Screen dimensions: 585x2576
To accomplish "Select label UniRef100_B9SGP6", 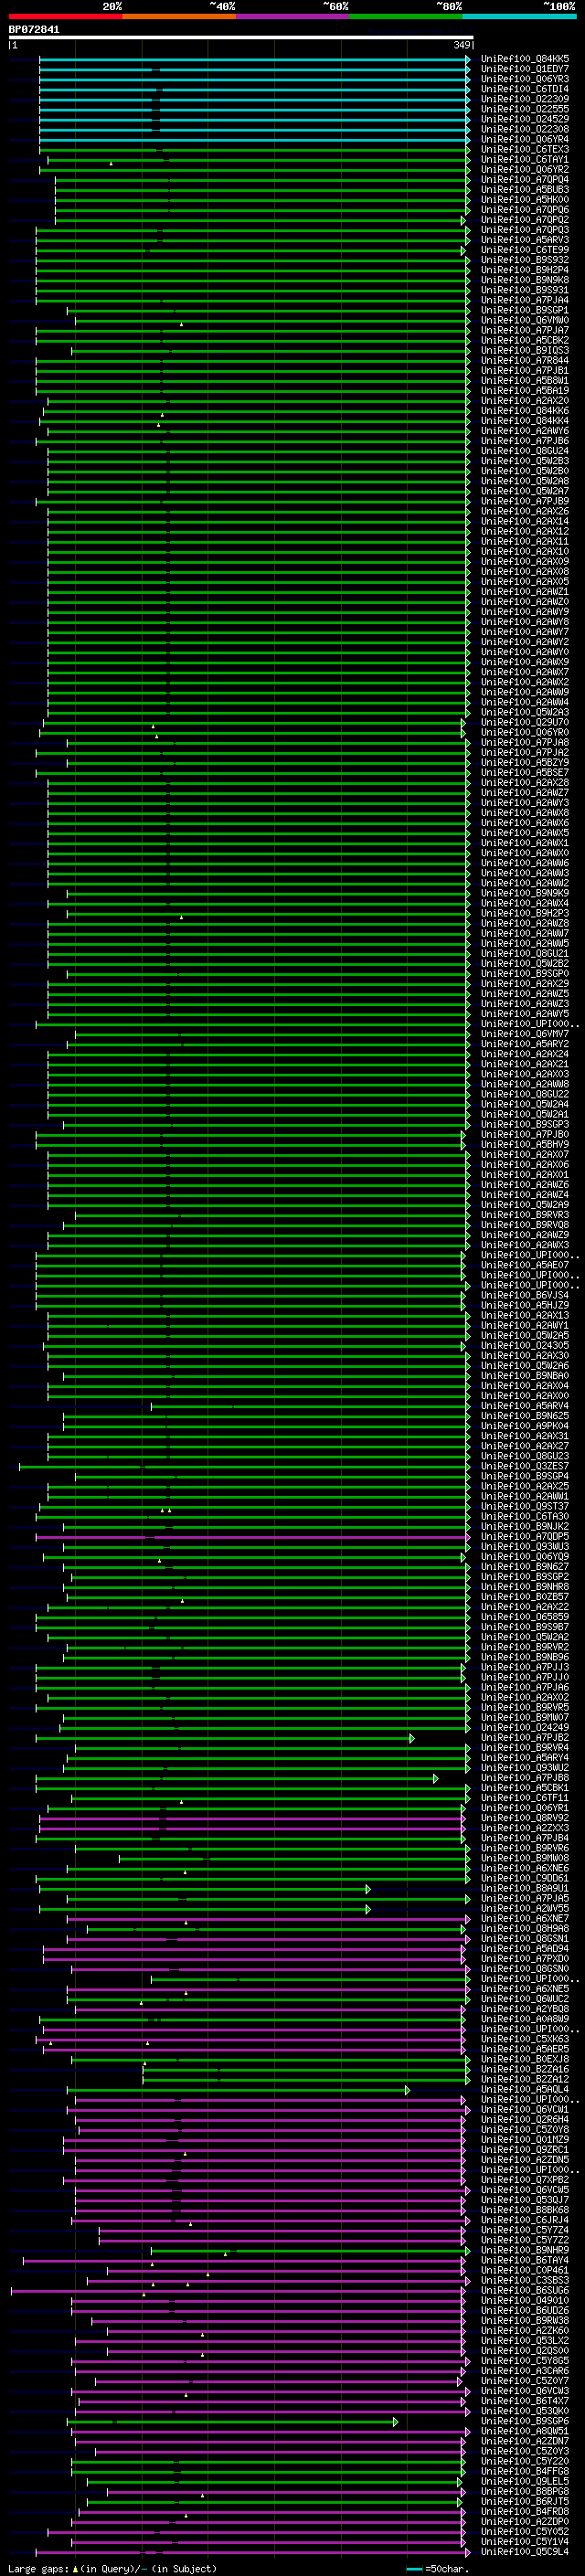I will click(524, 2421).
